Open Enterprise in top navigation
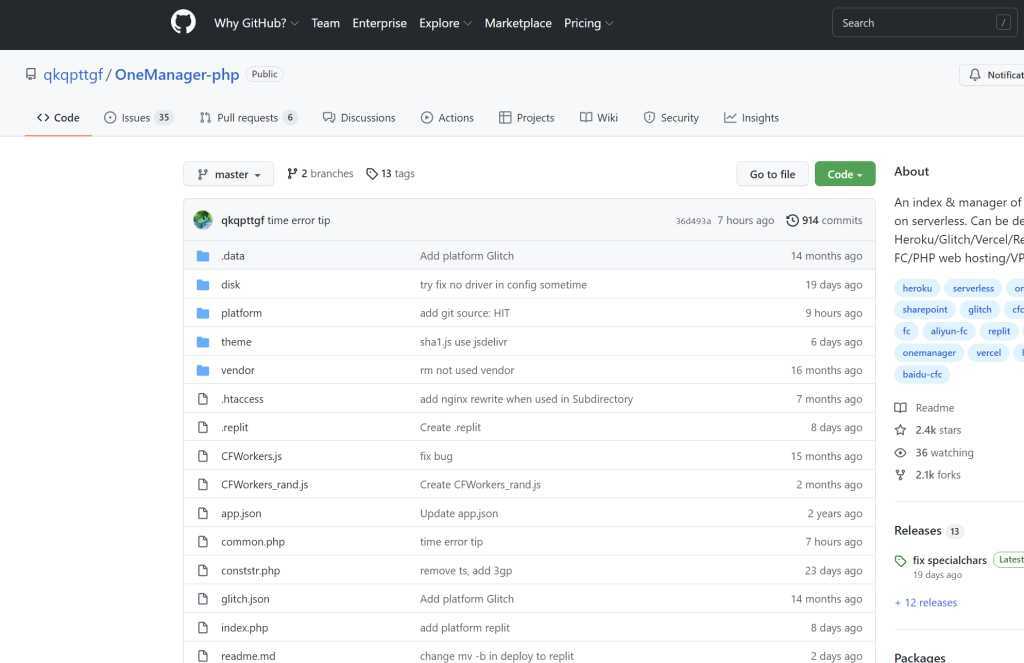 [x=379, y=23]
